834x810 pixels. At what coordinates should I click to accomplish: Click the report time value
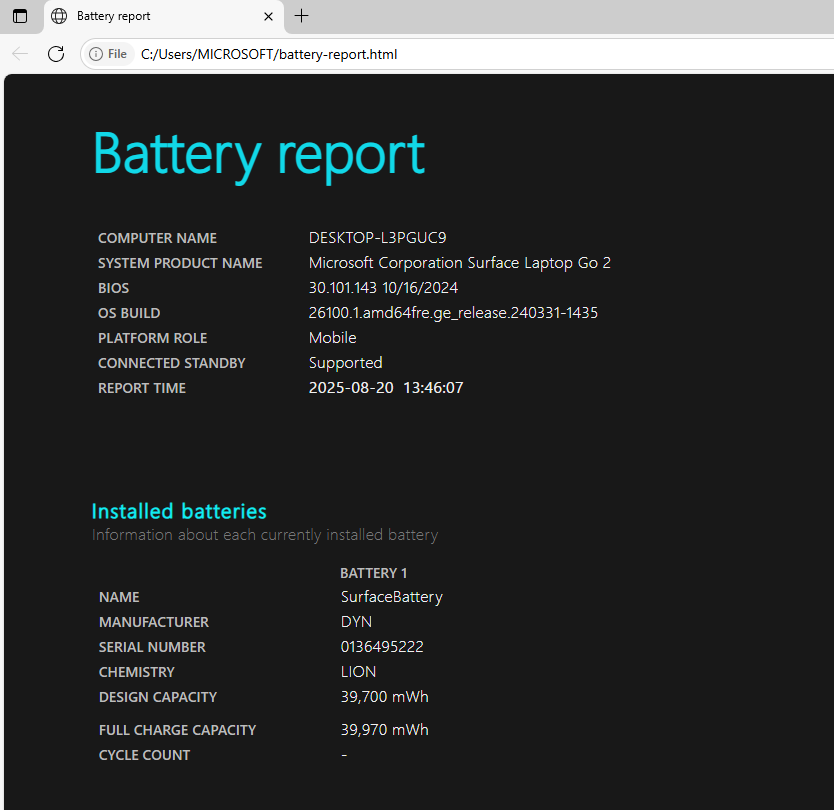click(386, 388)
